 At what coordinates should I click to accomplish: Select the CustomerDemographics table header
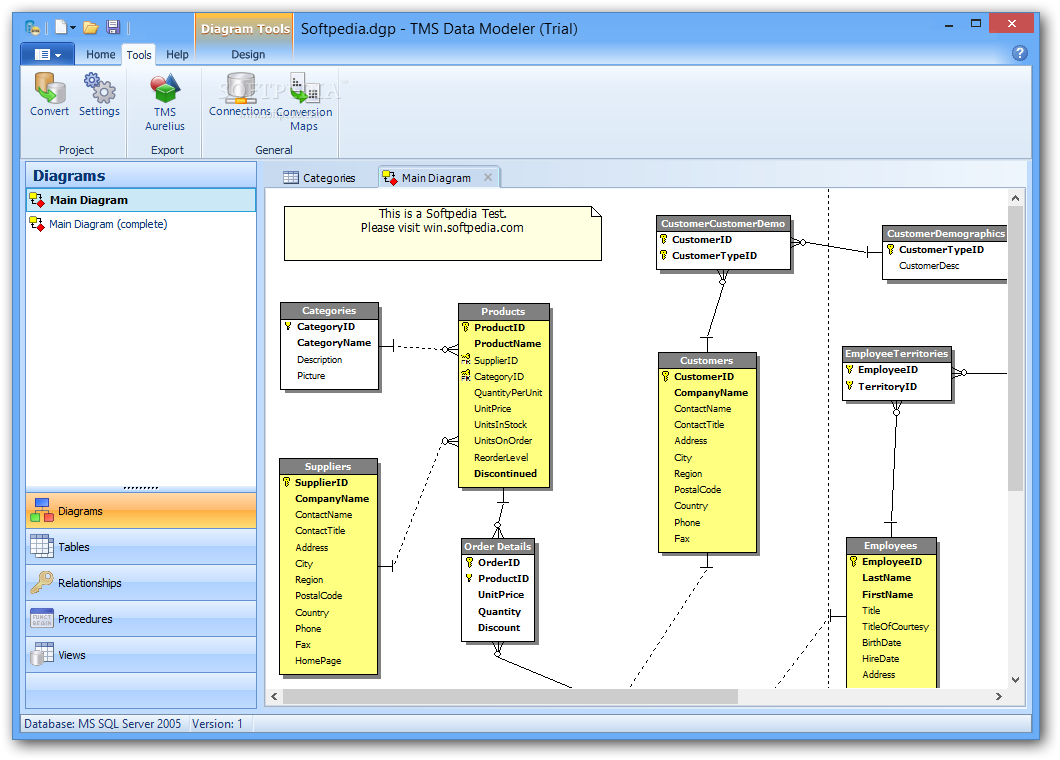coord(945,233)
